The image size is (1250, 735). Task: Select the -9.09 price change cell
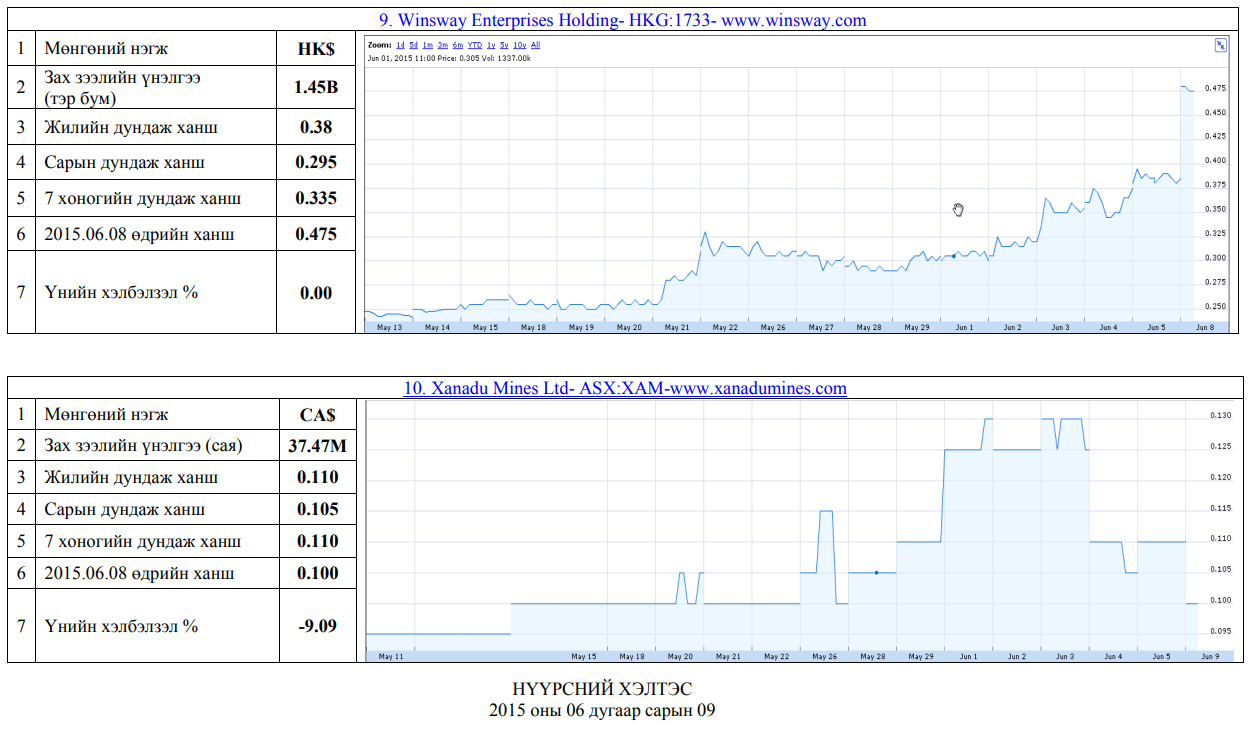click(x=316, y=626)
